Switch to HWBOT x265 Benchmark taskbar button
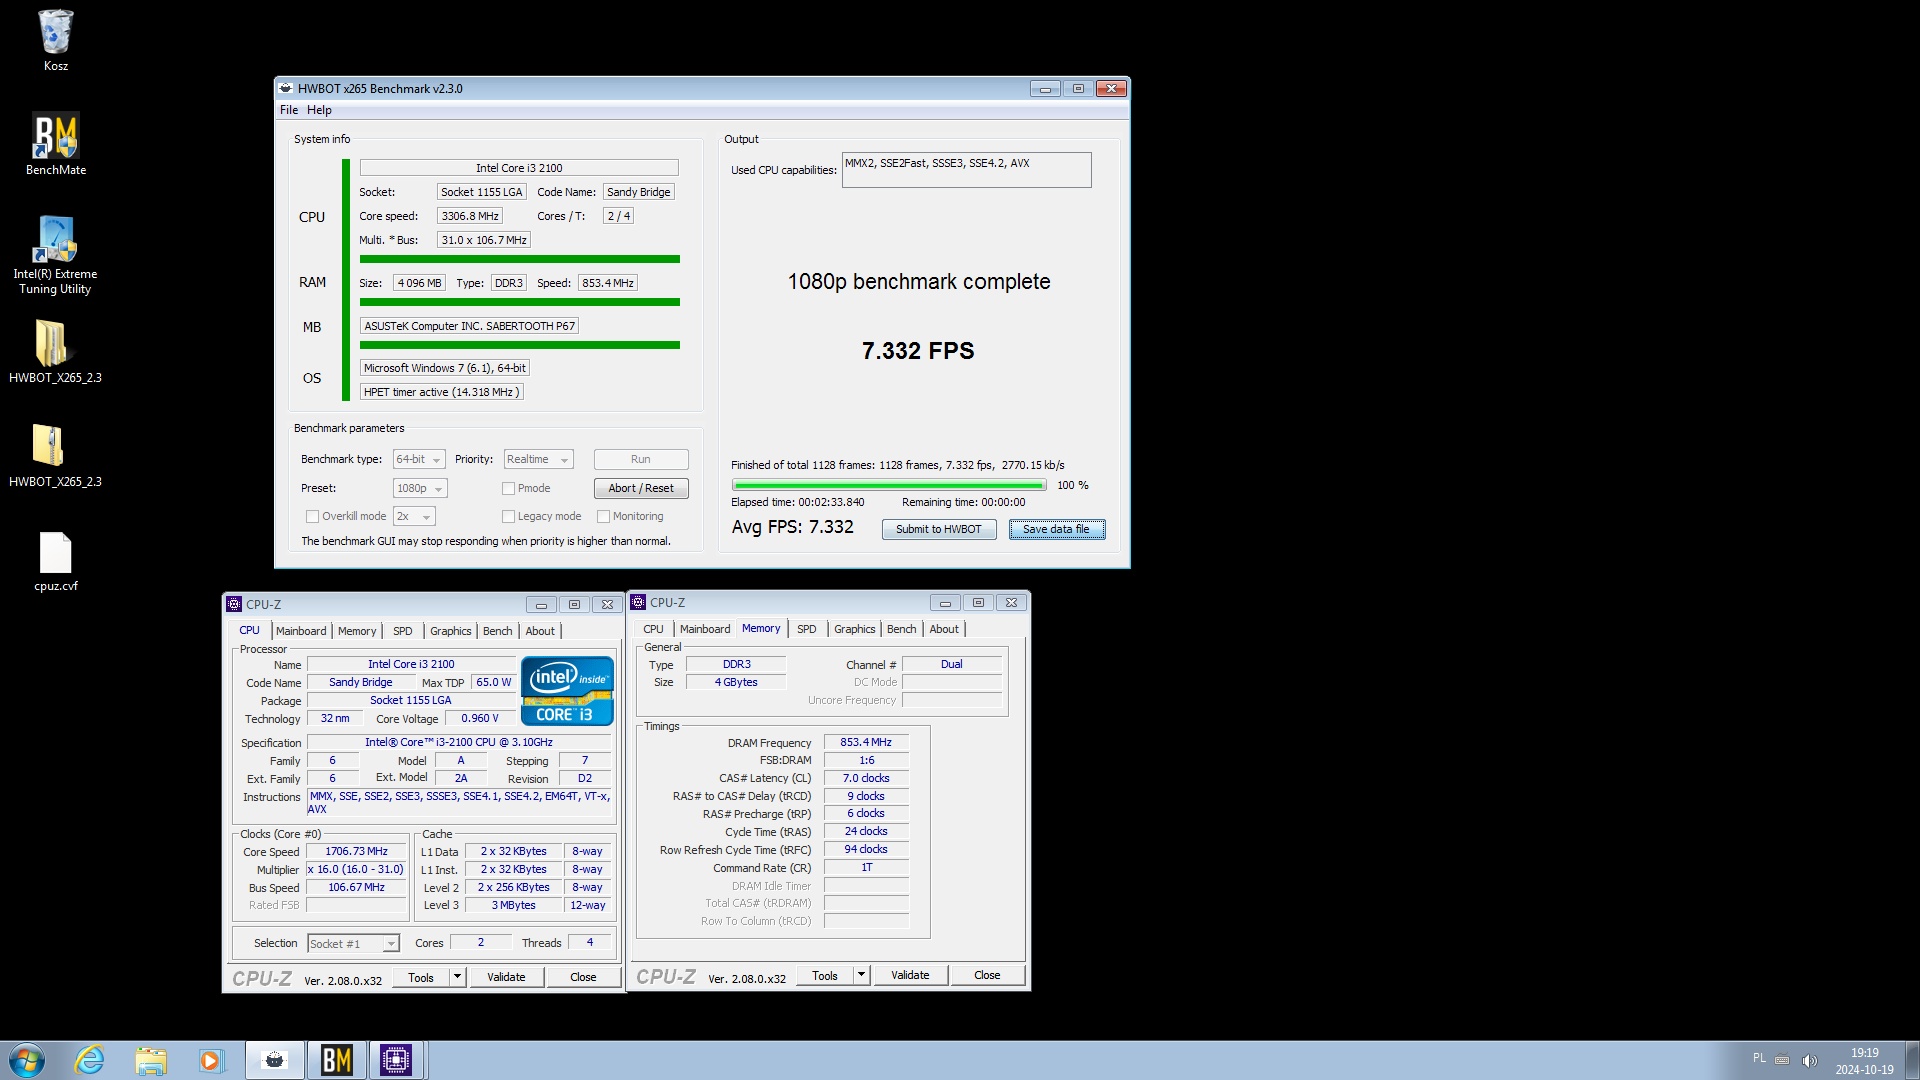The image size is (1920, 1080). pos(275,1060)
